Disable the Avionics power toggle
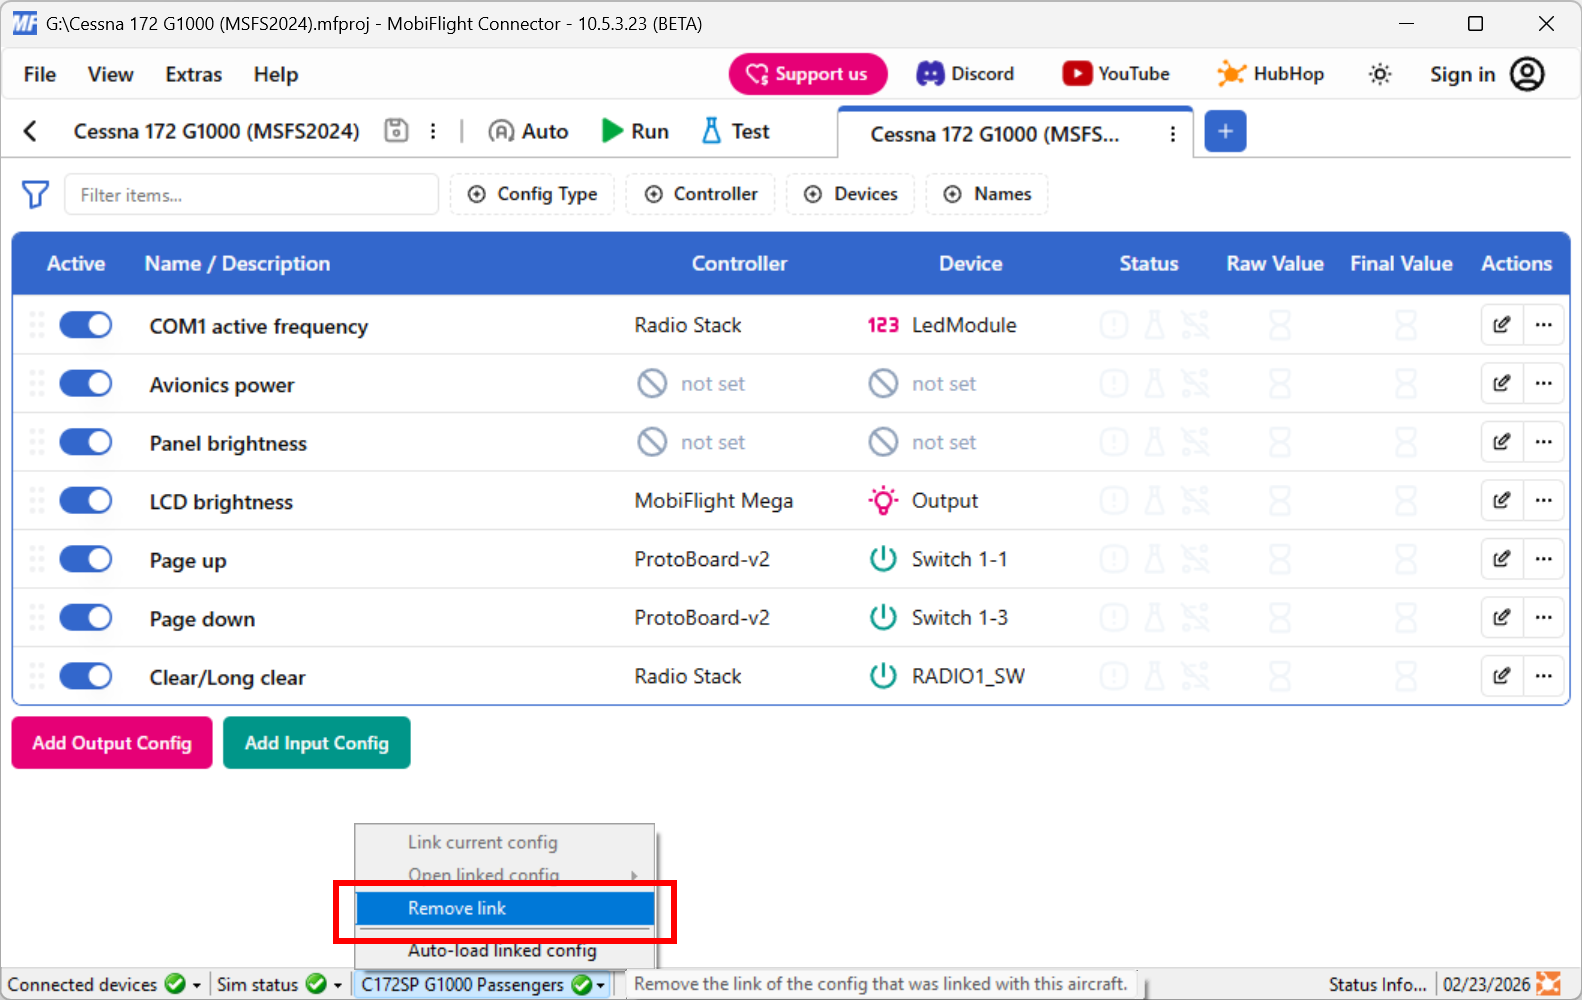 85,384
